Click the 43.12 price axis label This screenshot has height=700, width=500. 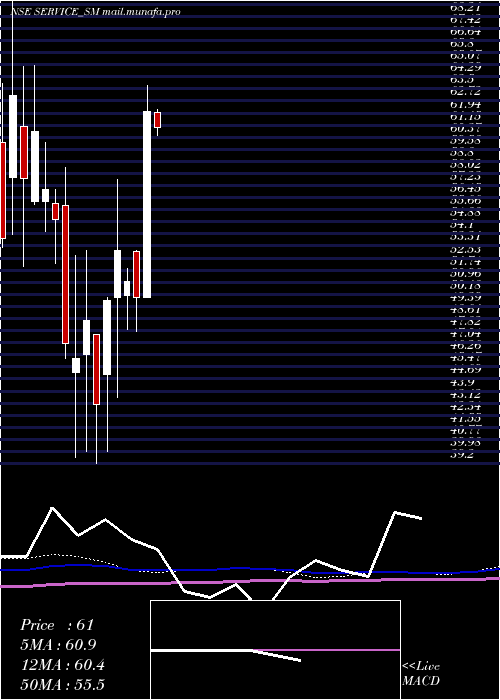click(x=466, y=395)
